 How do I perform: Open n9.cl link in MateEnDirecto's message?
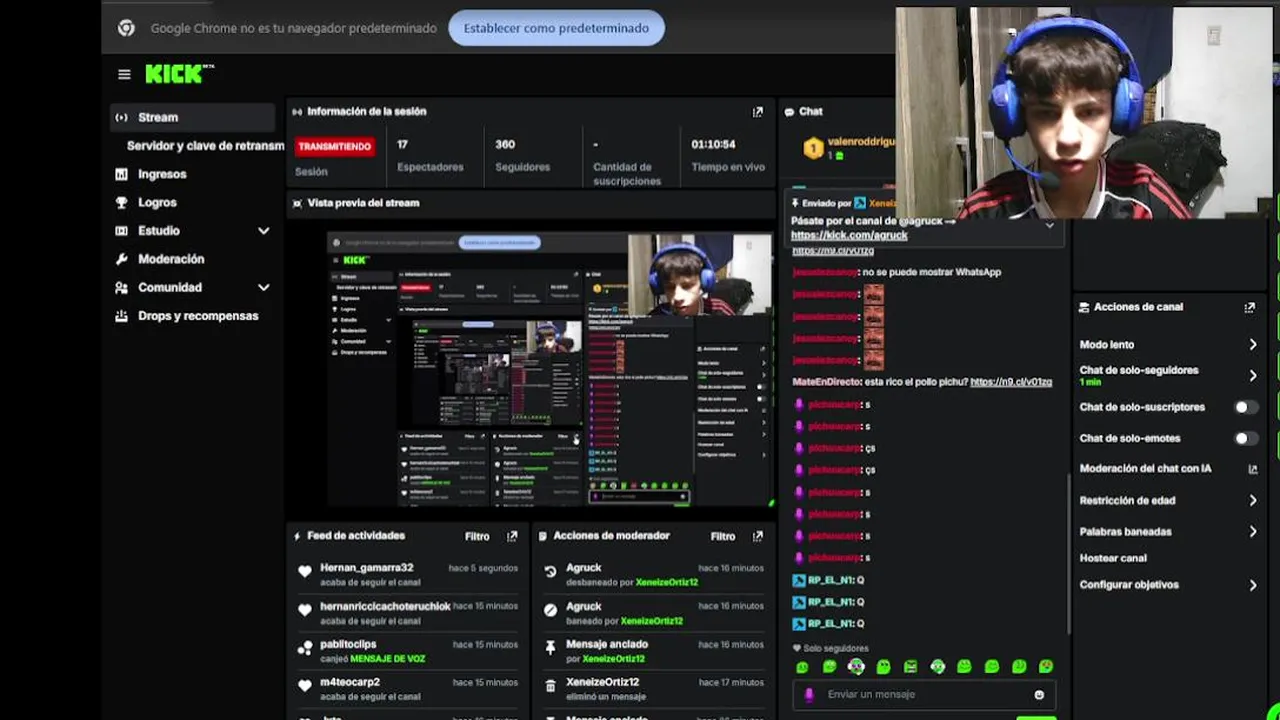[1011, 382]
